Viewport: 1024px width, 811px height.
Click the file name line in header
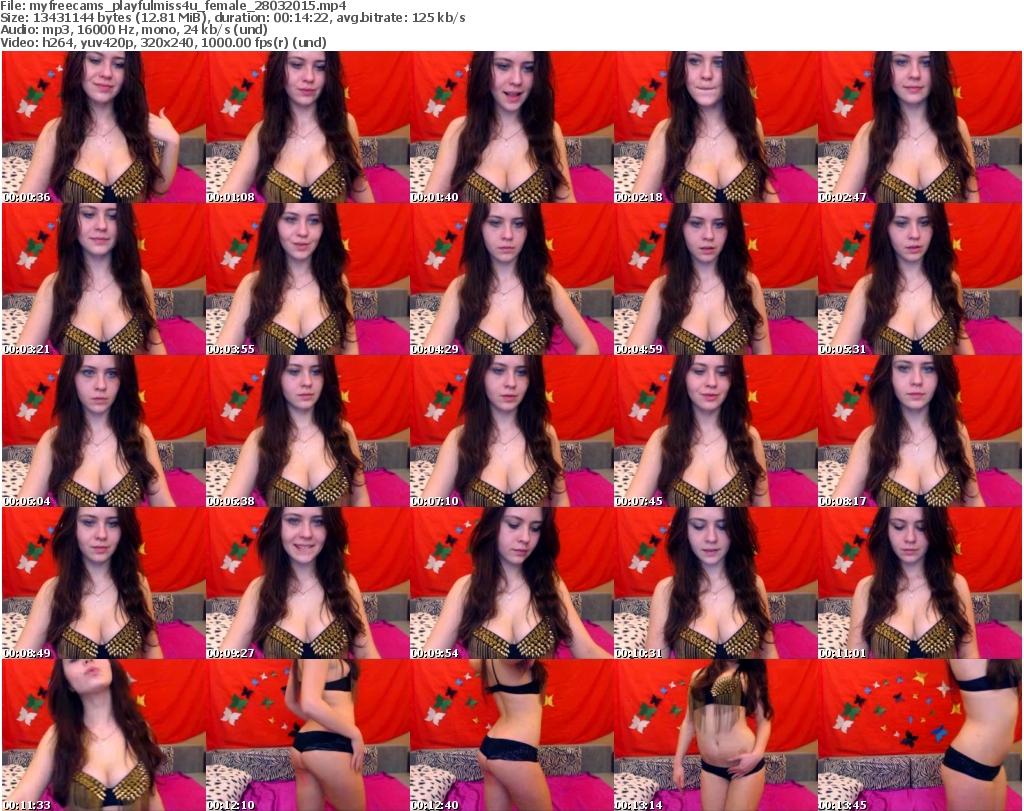tap(173, 6)
